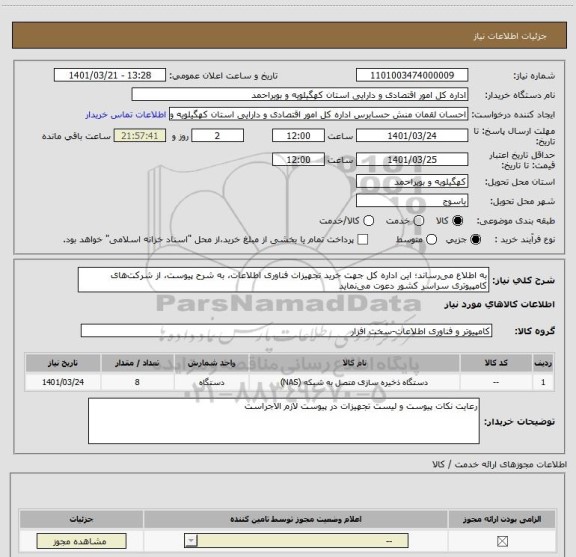Viewport: 576px width, 557px height.
Task: Click the مشاهده مجوز button
Action: [x=81, y=541]
